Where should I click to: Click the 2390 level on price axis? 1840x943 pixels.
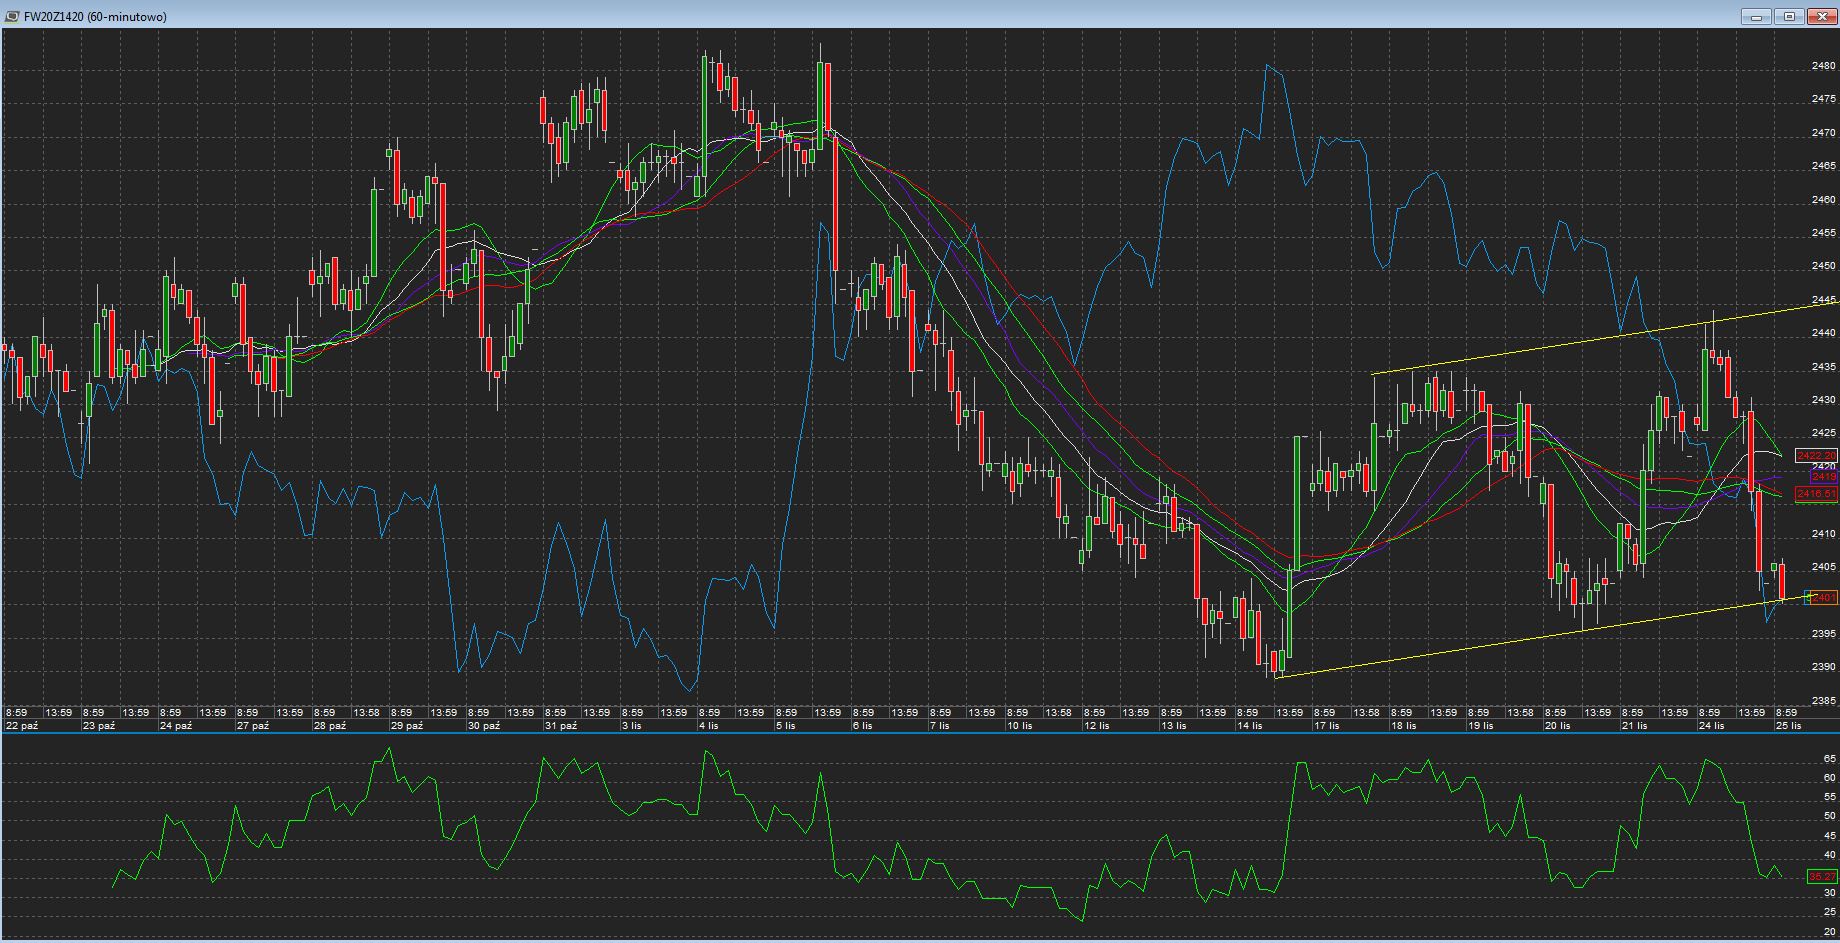click(1823, 667)
